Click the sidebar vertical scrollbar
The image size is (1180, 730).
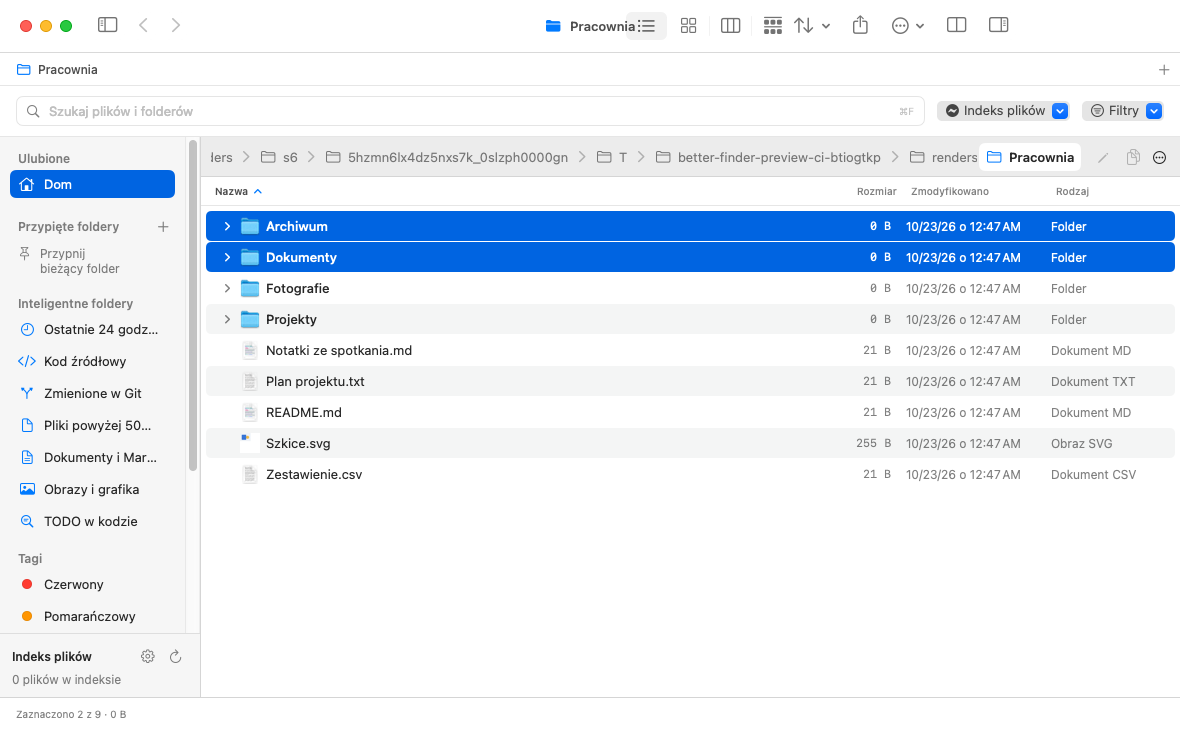click(193, 305)
